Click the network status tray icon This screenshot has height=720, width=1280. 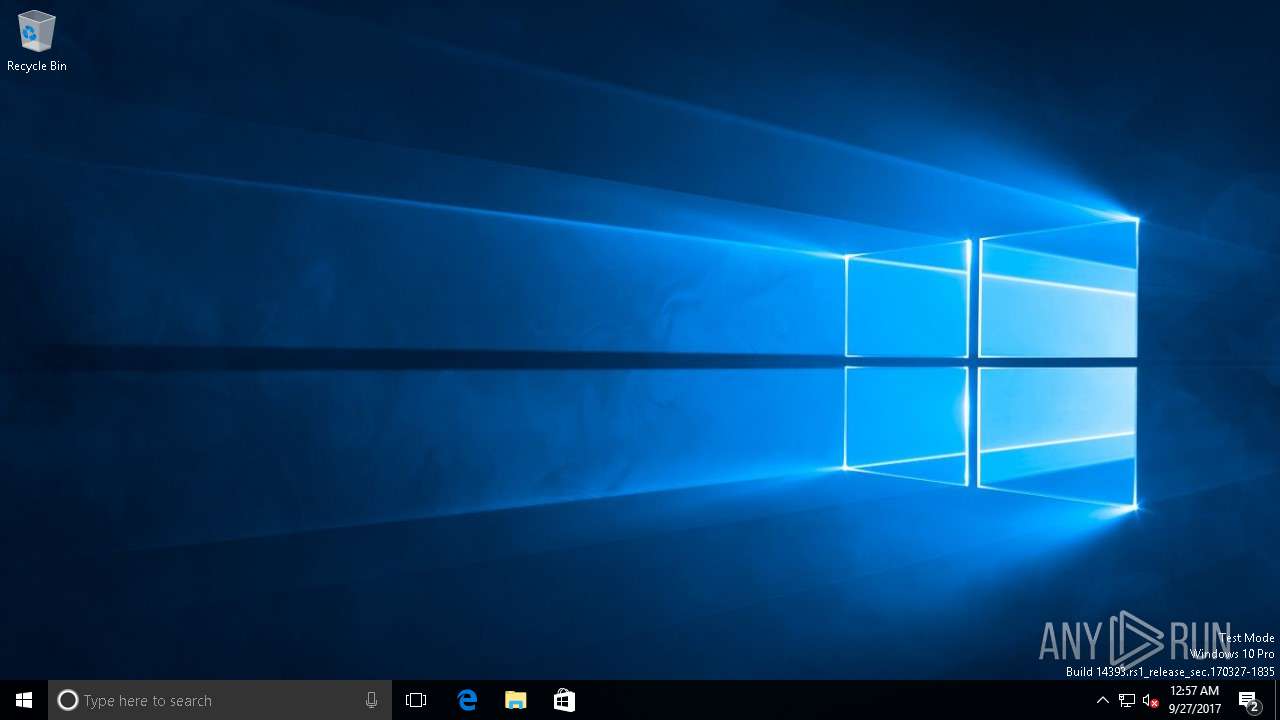pos(1127,700)
